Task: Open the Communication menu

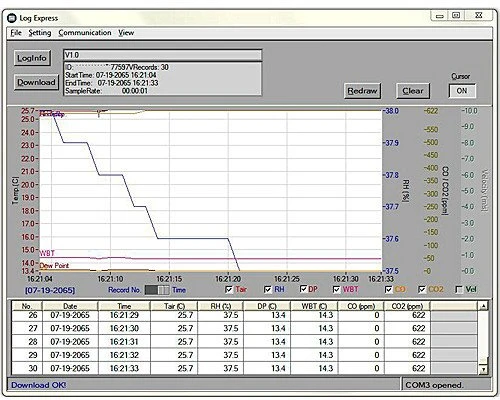Action: tap(85, 33)
